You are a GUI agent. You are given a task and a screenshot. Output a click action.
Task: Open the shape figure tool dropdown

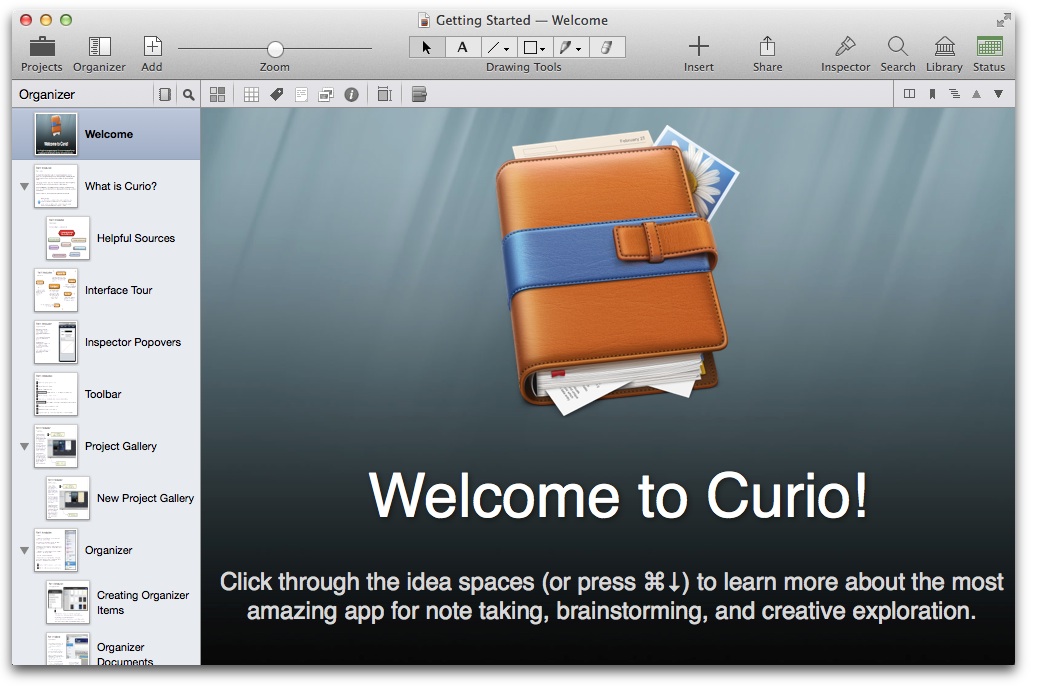pos(534,48)
